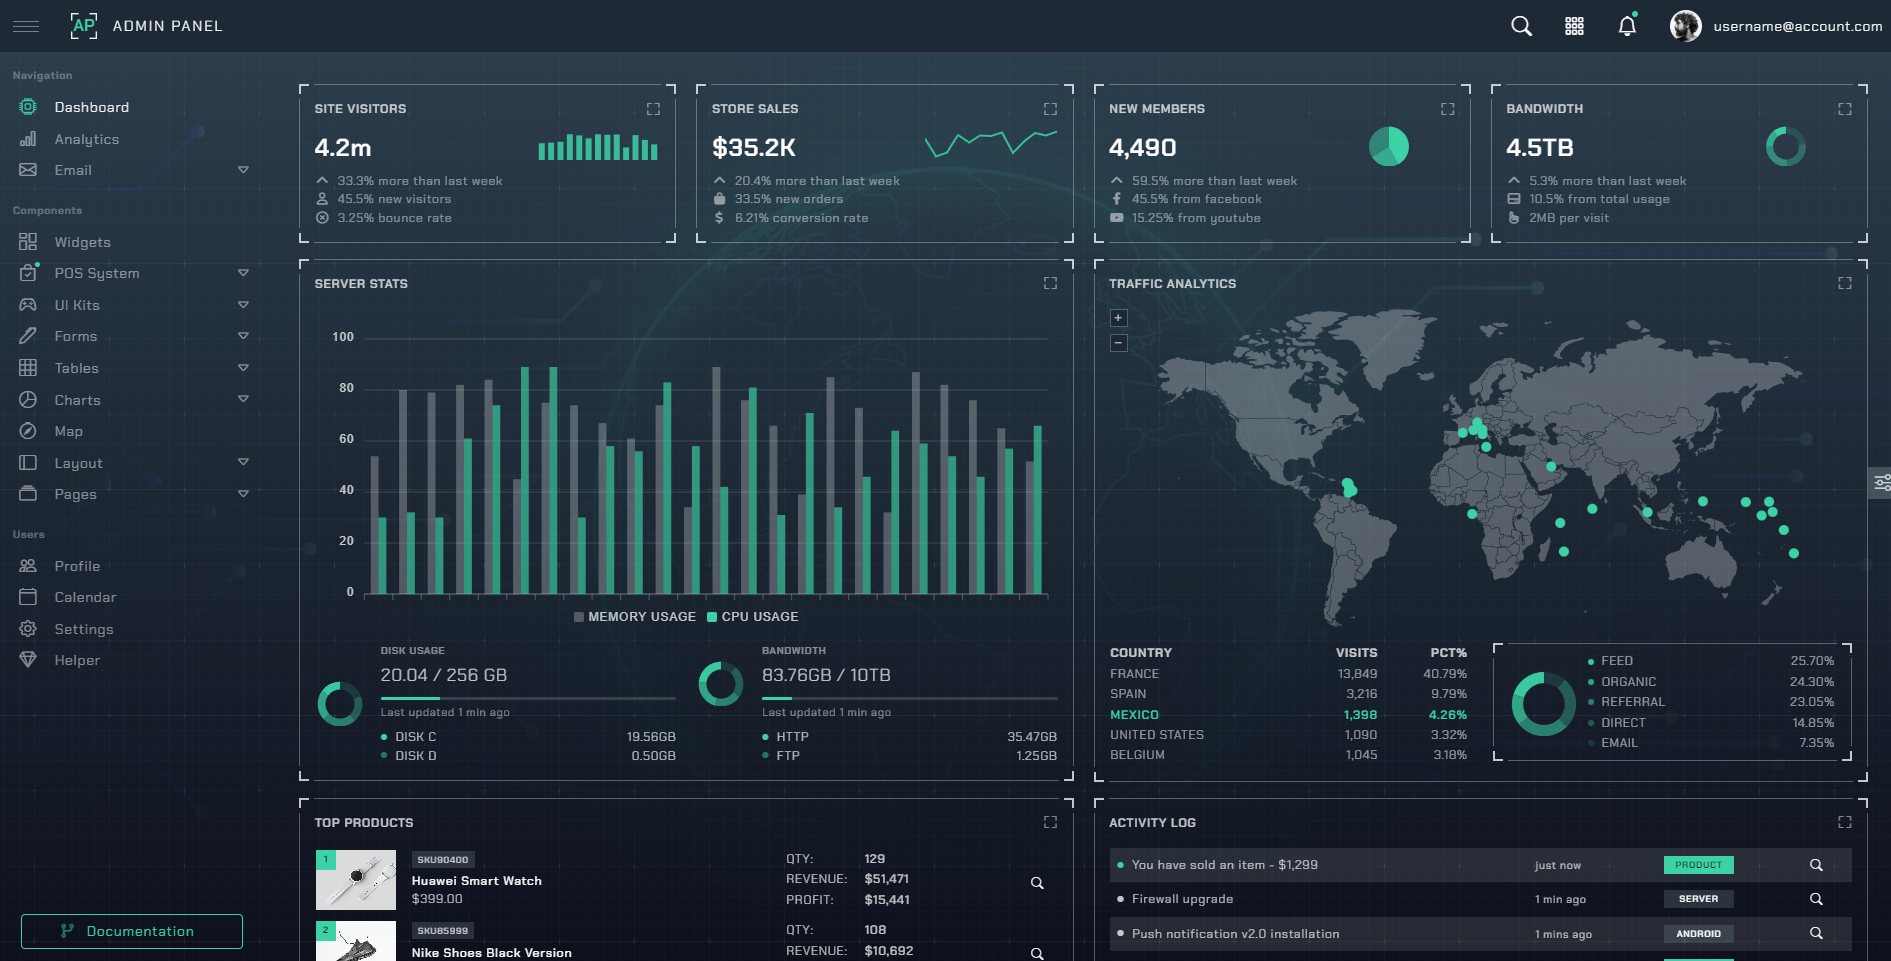Click the PRODUCT tag in the Activity Log
The height and width of the screenshot is (961, 1891).
tap(1698, 864)
